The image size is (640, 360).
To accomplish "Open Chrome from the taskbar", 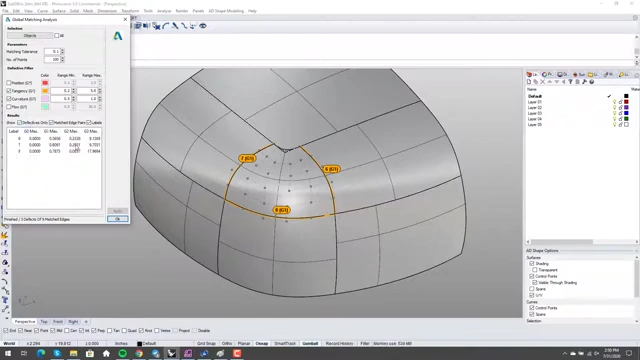I will tap(139, 353).
